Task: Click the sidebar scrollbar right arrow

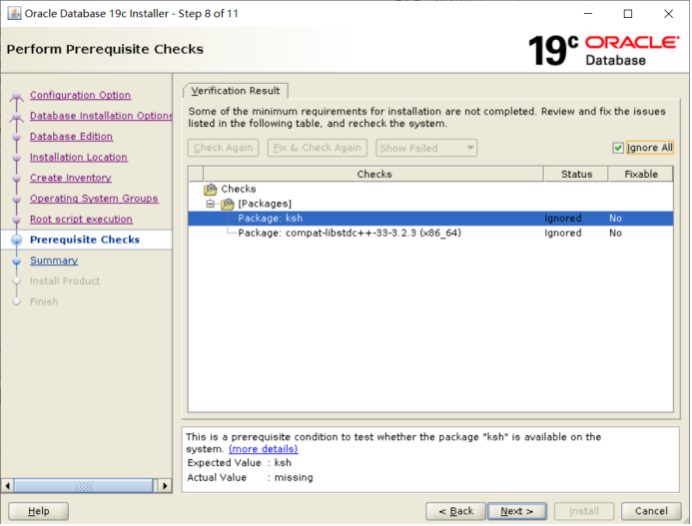Action: [x=165, y=486]
